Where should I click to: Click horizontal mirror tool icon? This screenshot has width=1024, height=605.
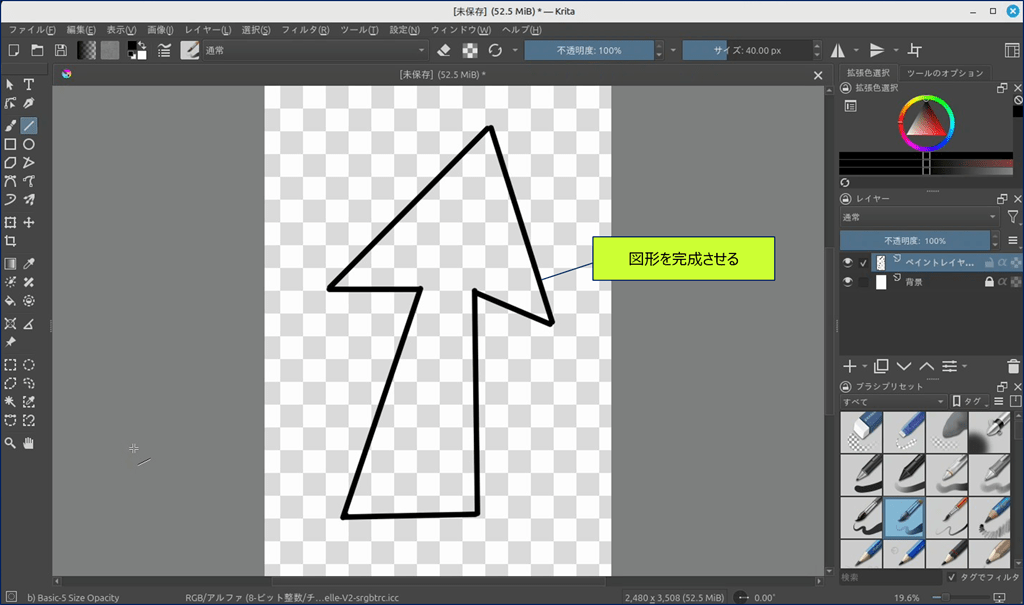[837, 50]
